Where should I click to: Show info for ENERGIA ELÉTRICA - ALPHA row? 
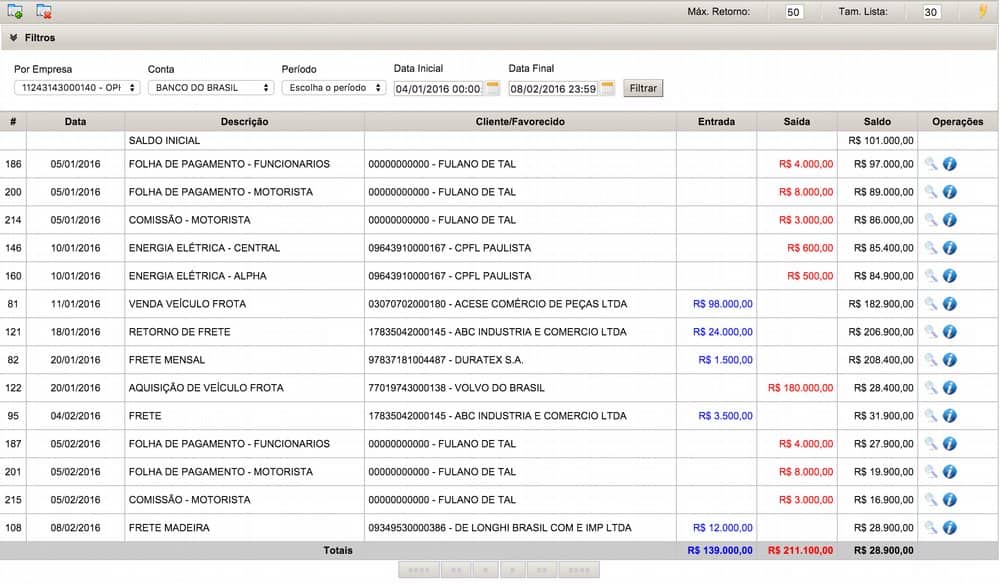coord(950,276)
